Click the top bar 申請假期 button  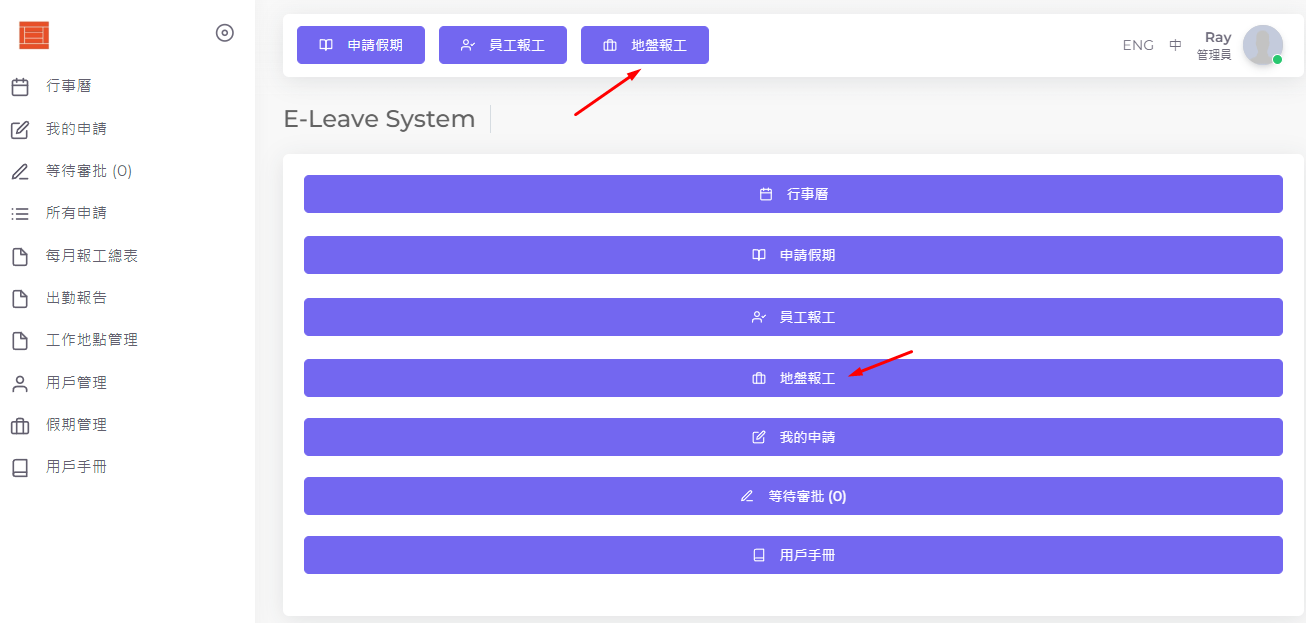click(x=361, y=45)
